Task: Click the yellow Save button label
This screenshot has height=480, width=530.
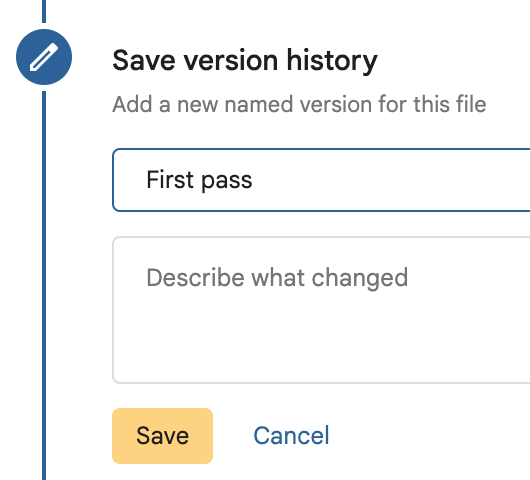Action: pos(162,436)
